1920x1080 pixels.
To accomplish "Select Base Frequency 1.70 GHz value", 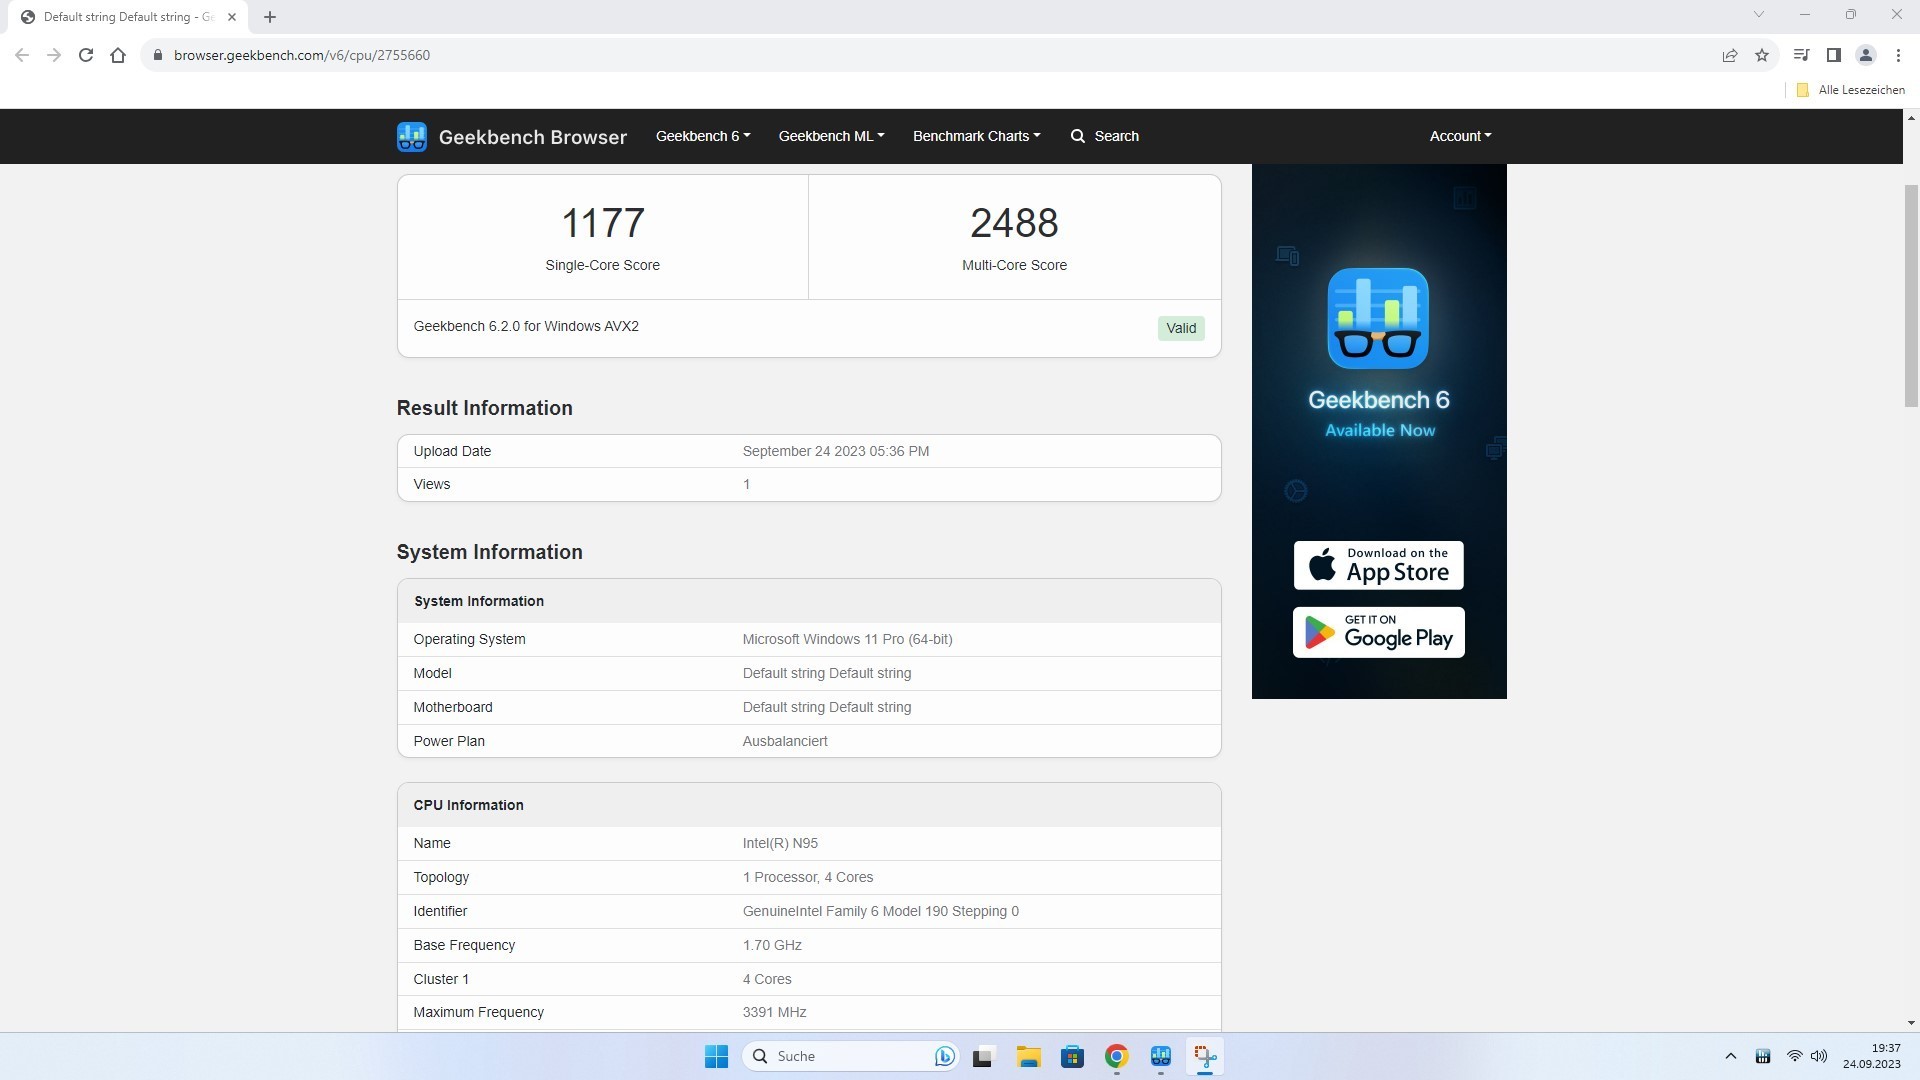I will pyautogui.click(x=772, y=945).
